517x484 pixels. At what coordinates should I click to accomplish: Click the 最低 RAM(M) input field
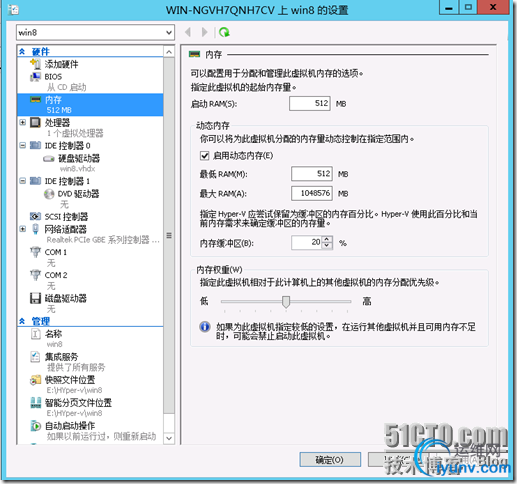pyautogui.click(x=312, y=174)
